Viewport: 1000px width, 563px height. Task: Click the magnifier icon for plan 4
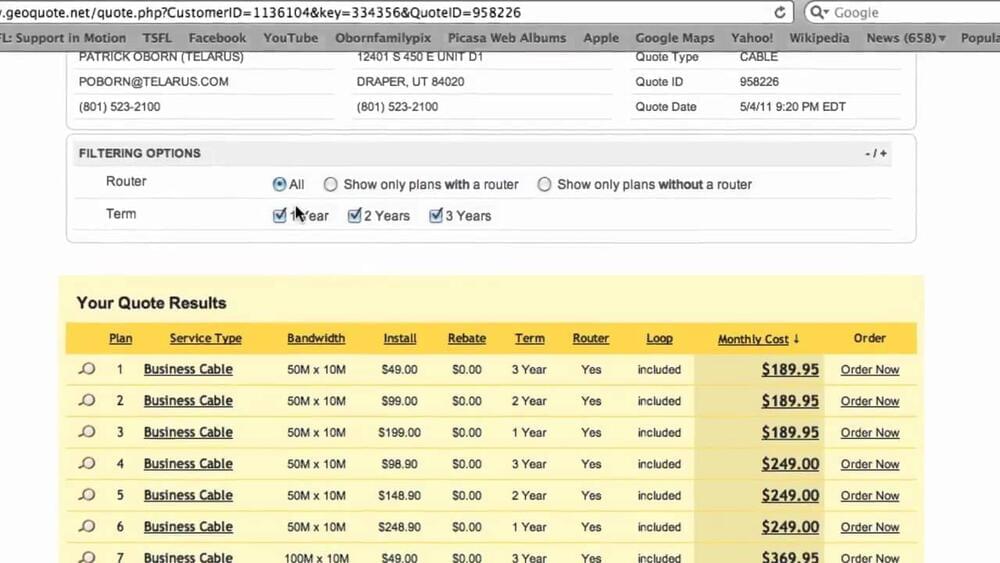(x=87, y=464)
